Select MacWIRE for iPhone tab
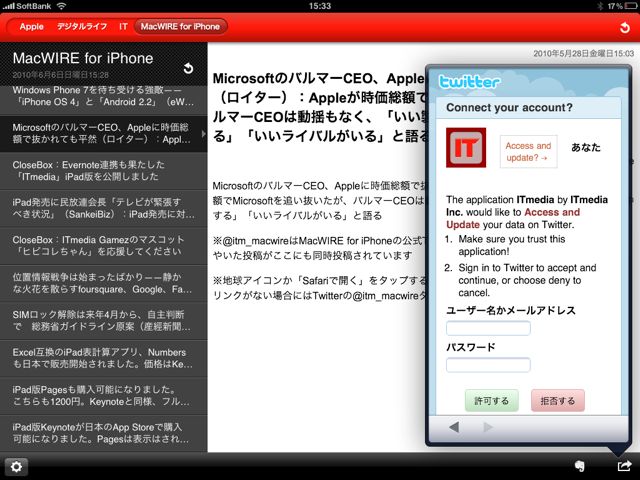The width and height of the screenshot is (640, 480). click(x=180, y=27)
